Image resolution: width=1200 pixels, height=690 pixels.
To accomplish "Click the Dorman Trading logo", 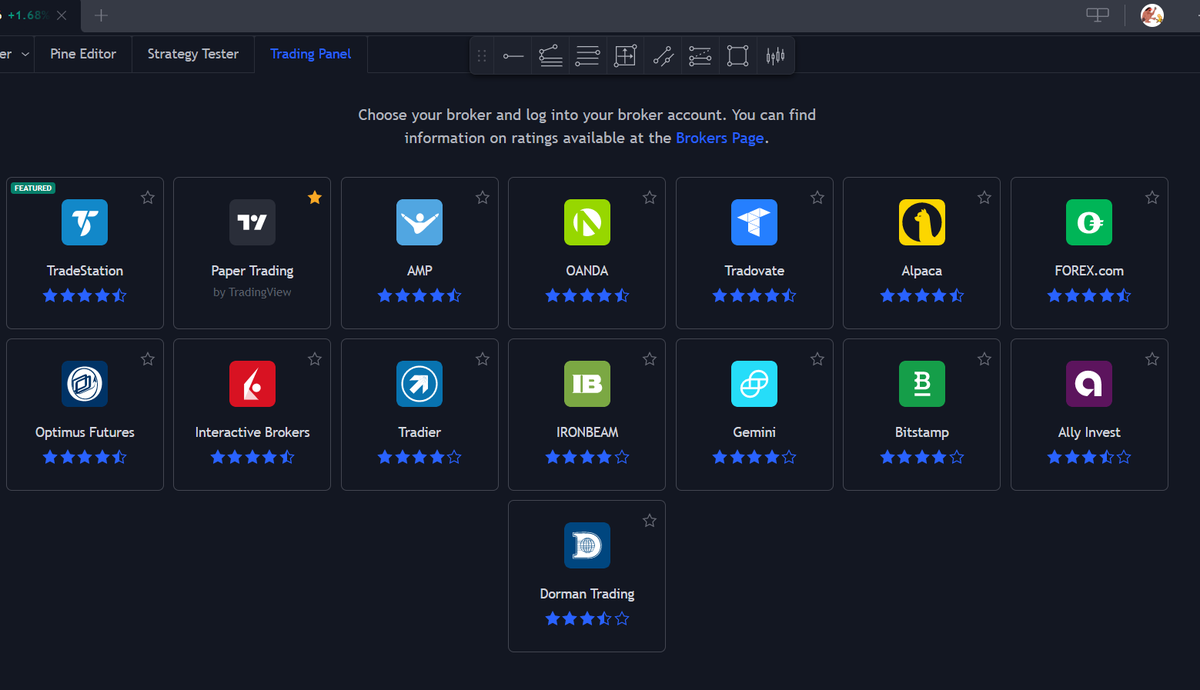I will (x=587, y=545).
